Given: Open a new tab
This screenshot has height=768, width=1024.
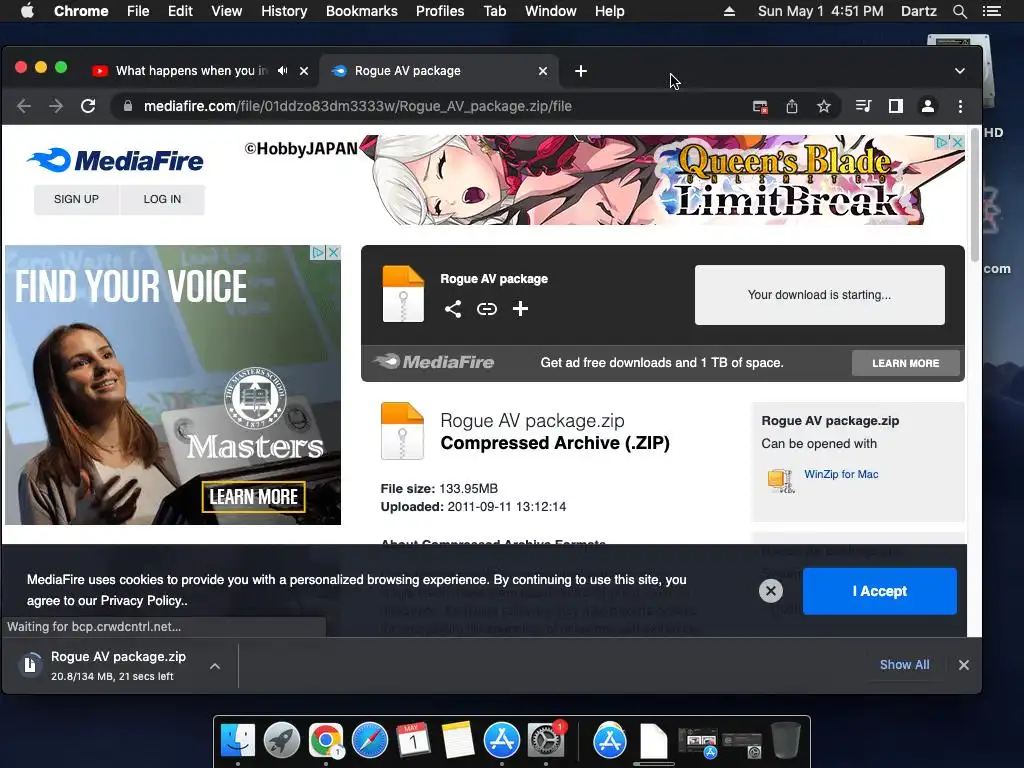Looking at the screenshot, I should [581, 71].
